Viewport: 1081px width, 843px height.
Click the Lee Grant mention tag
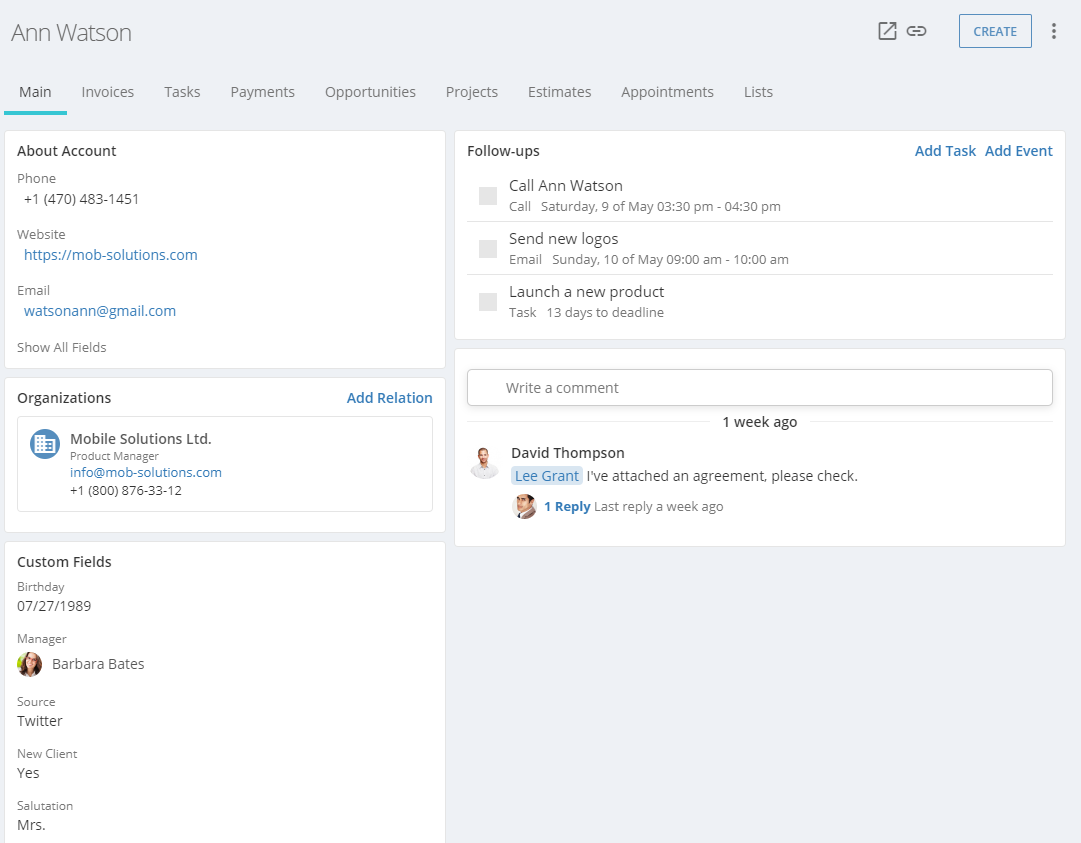(x=547, y=476)
